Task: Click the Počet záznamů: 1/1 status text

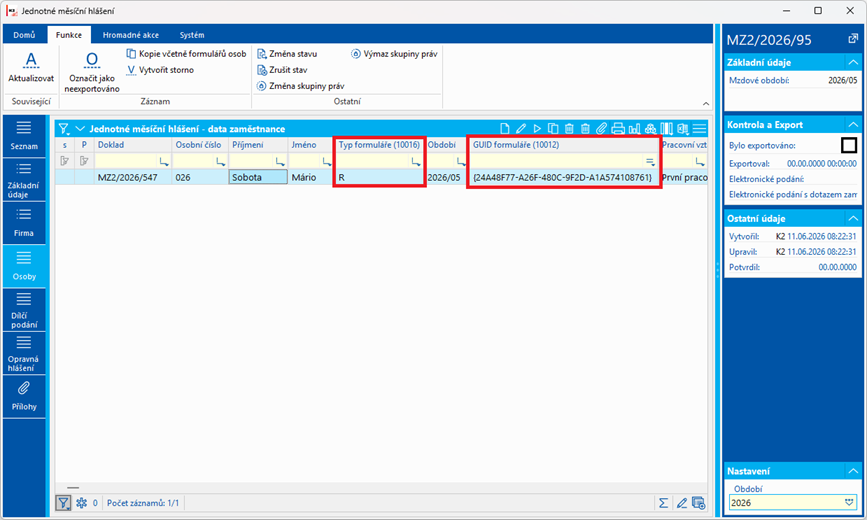Action: (143, 503)
